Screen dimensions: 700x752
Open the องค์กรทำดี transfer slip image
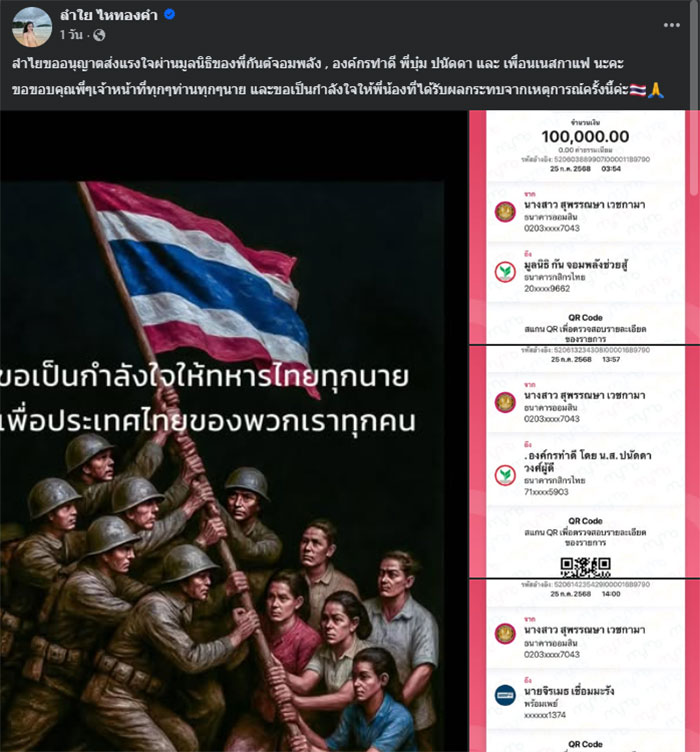pyautogui.click(x=584, y=461)
